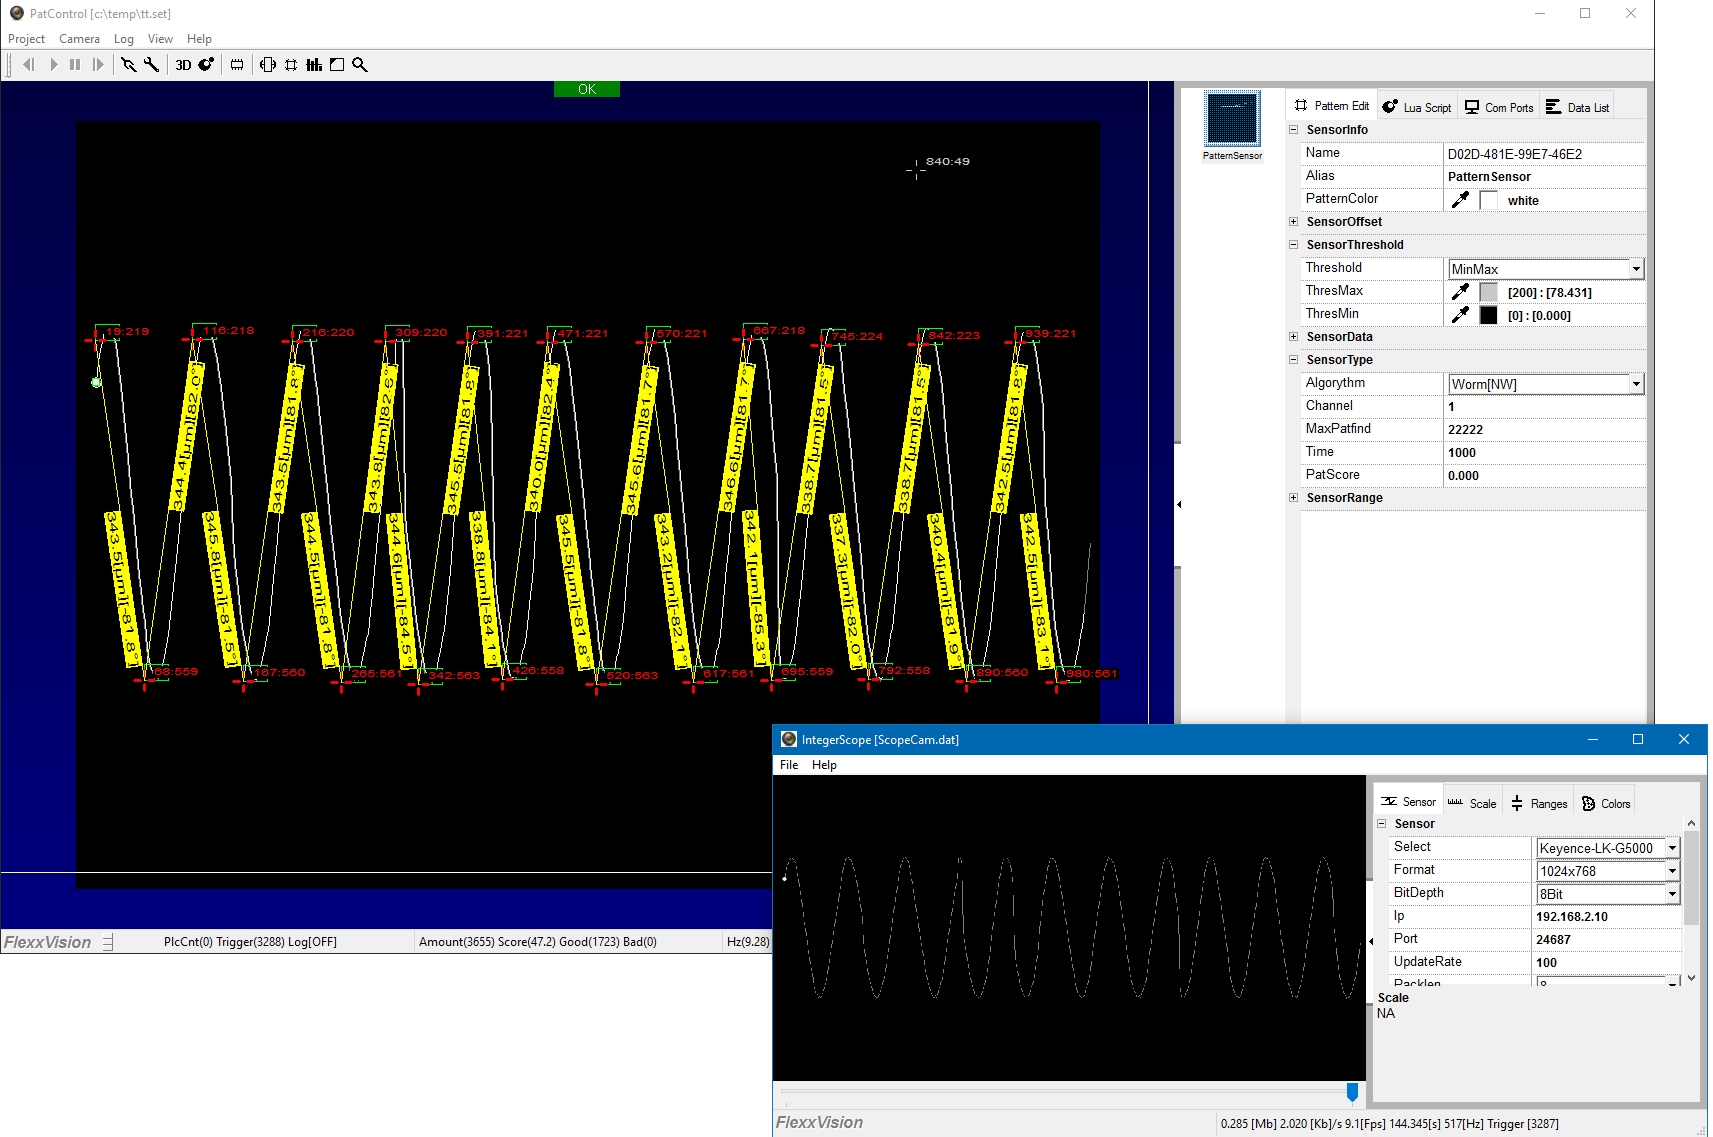The height and width of the screenshot is (1137, 1713).
Task: Click the ThresMin eyedropper icon
Action: click(x=1460, y=315)
